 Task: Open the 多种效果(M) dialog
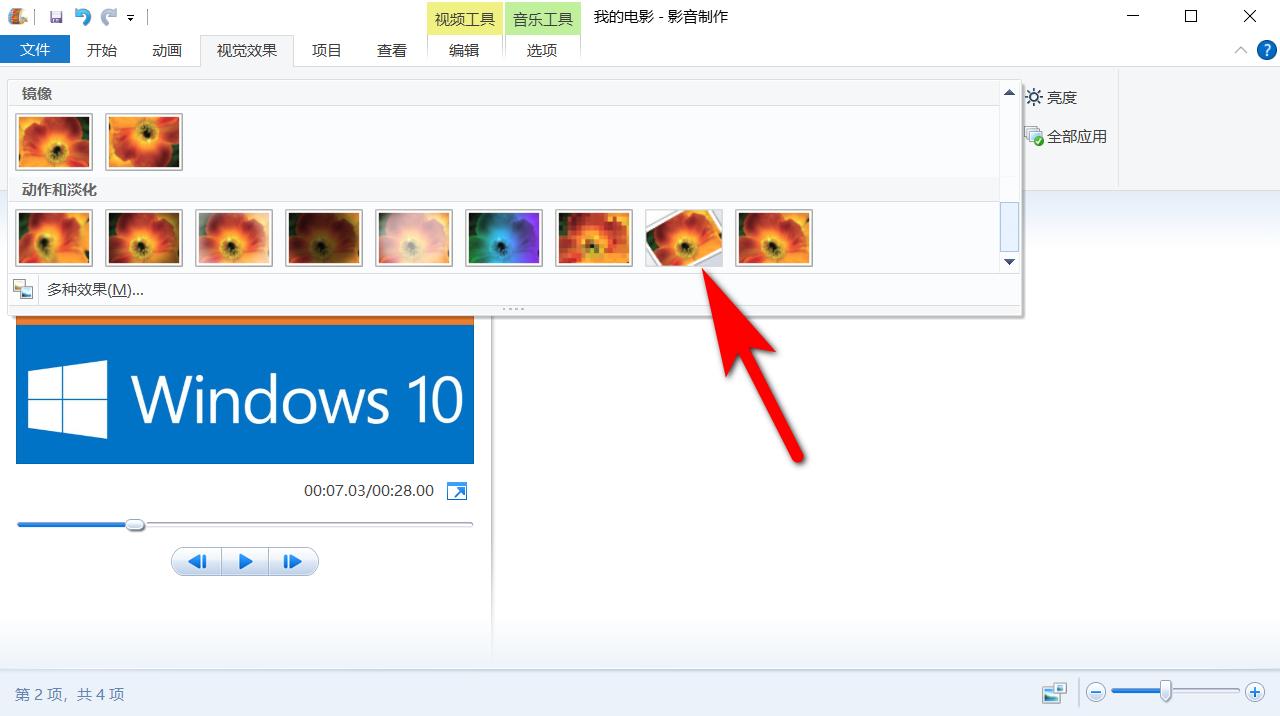coord(97,289)
